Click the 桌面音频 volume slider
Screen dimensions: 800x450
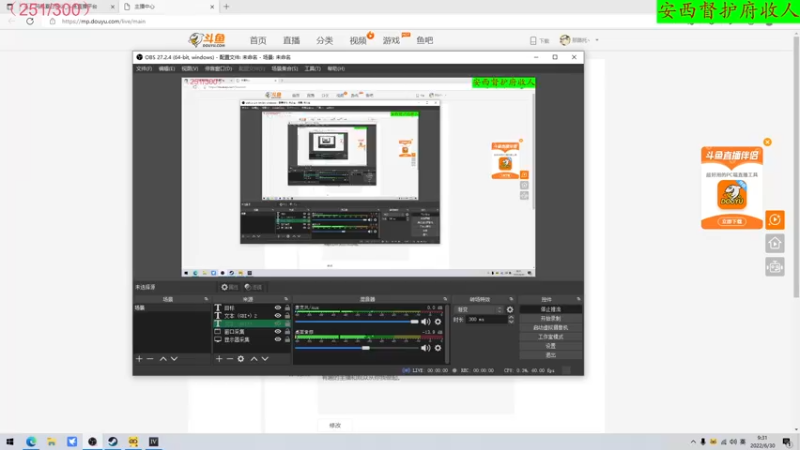pos(357,348)
